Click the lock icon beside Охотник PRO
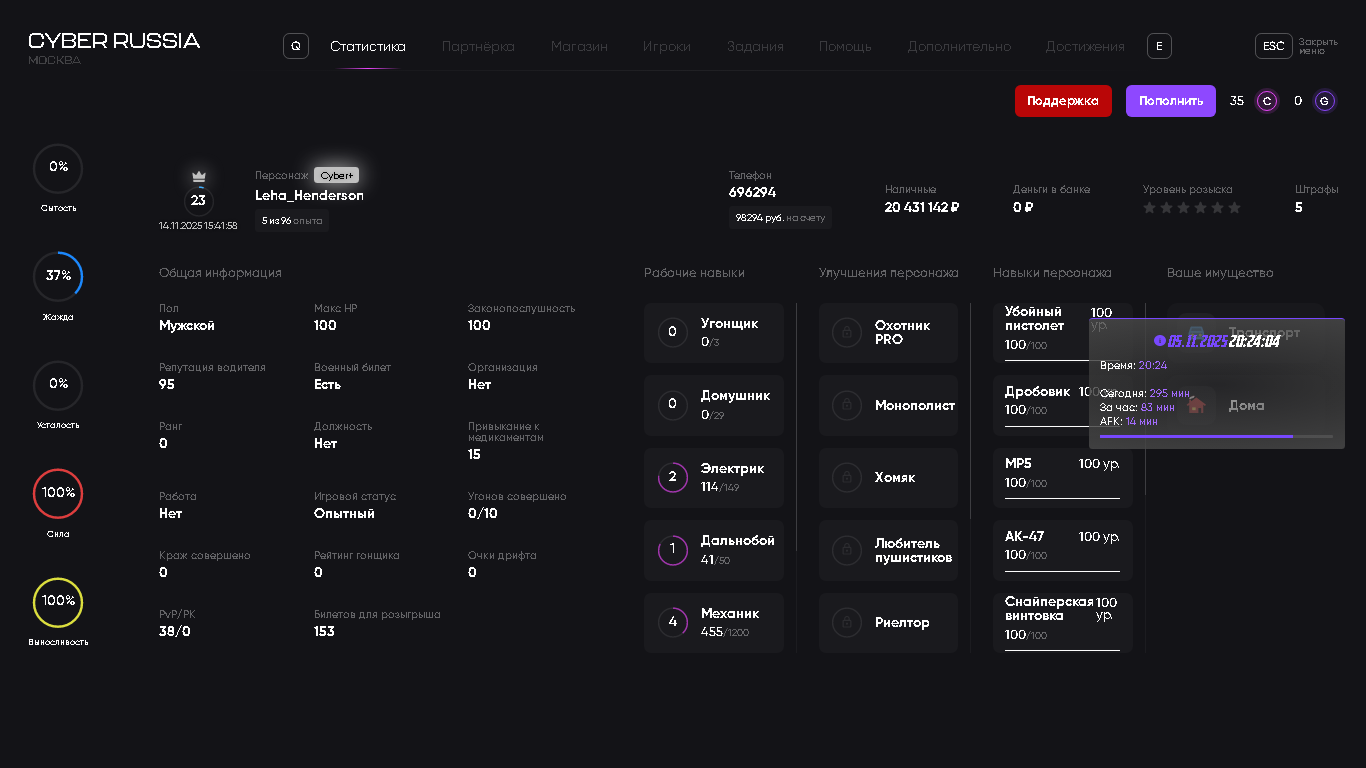 tap(847, 333)
